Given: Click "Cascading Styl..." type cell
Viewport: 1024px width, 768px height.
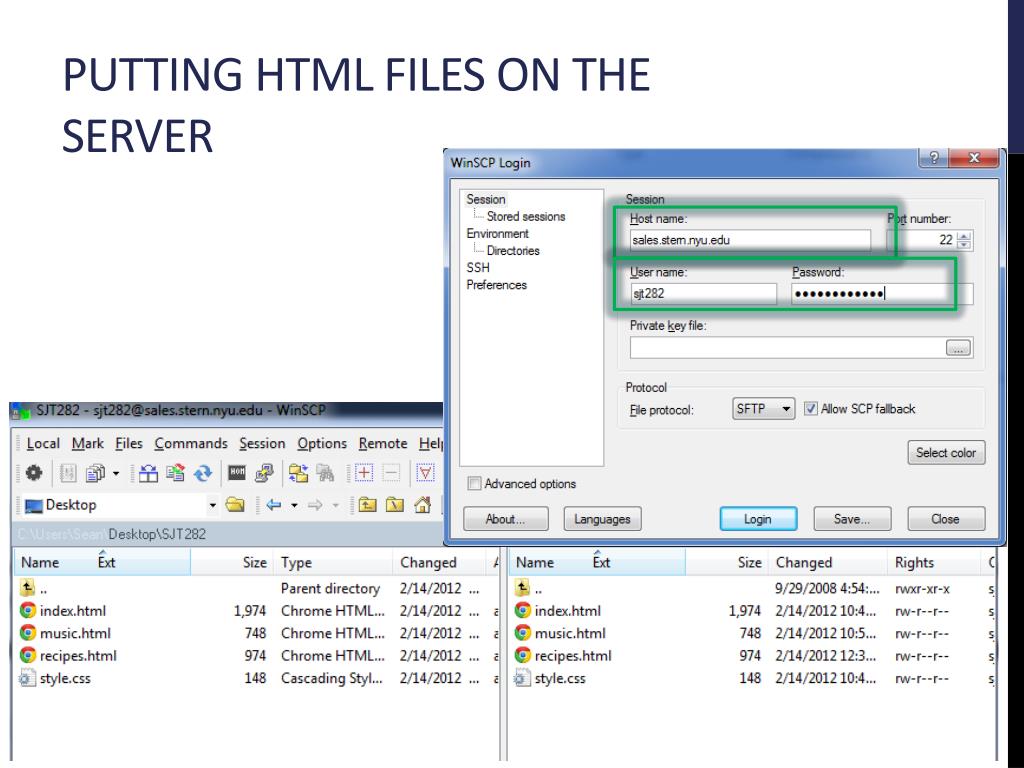Looking at the screenshot, I should click(332, 678).
